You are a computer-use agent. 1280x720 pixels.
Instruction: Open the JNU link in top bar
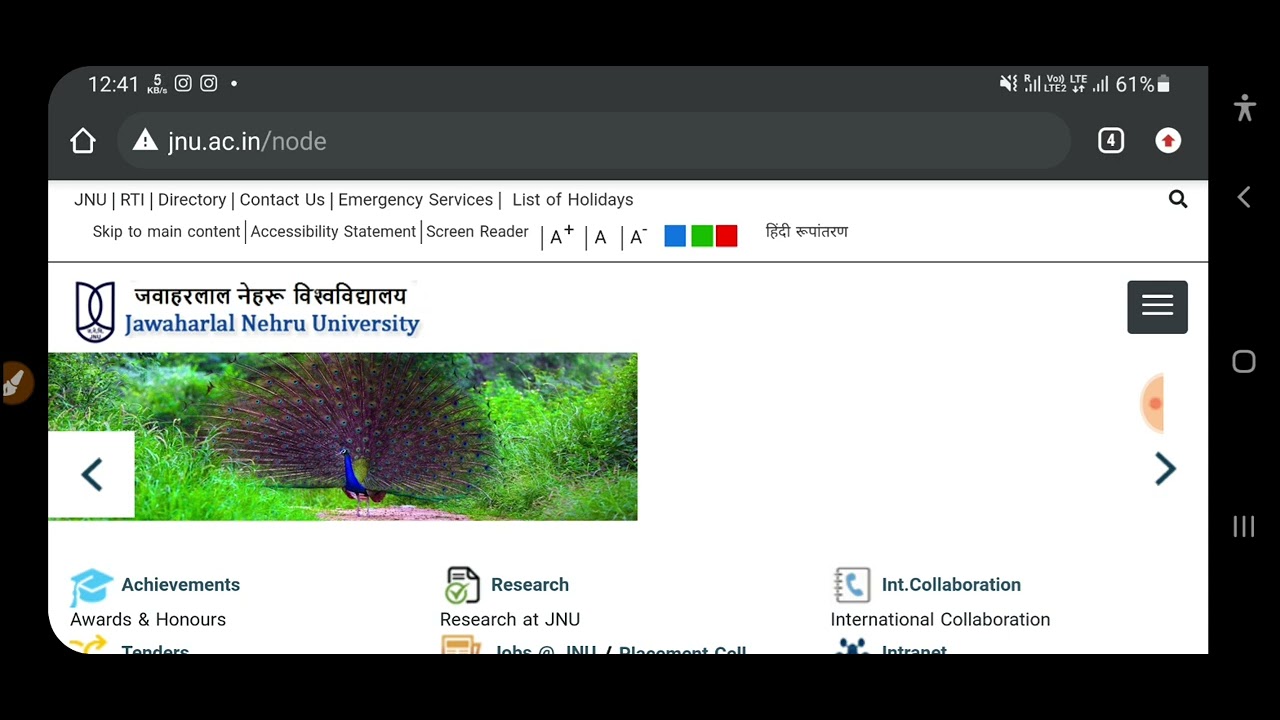(90, 200)
